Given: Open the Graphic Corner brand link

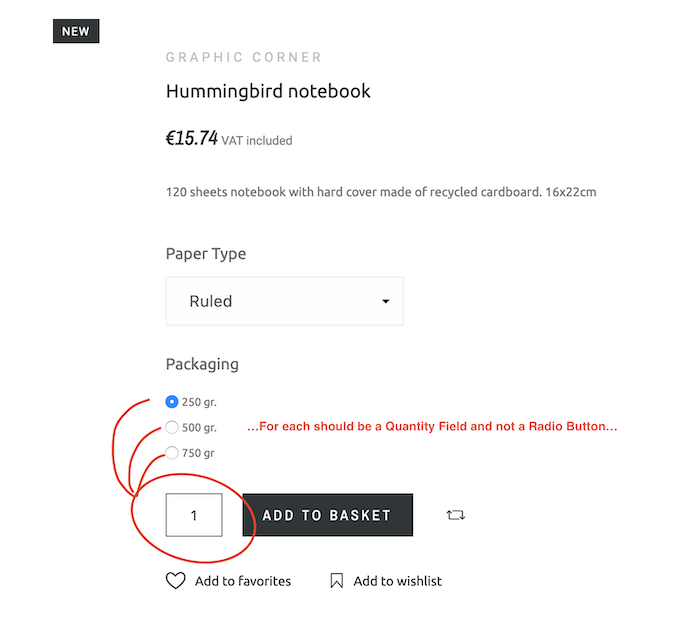Looking at the screenshot, I should [x=244, y=58].
